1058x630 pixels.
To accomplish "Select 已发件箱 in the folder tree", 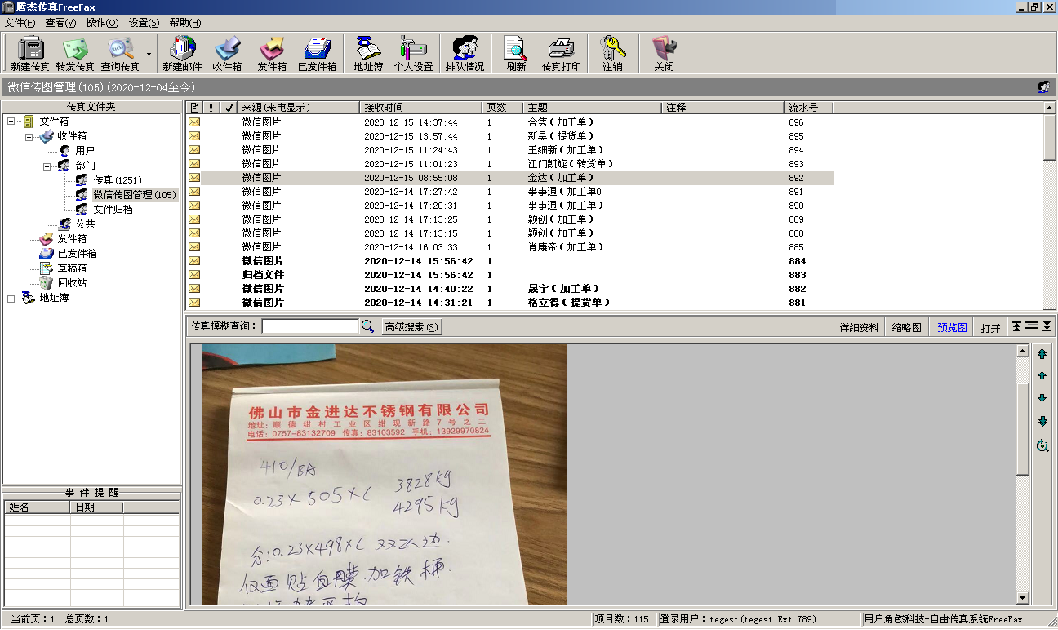I will click(77, 254).
